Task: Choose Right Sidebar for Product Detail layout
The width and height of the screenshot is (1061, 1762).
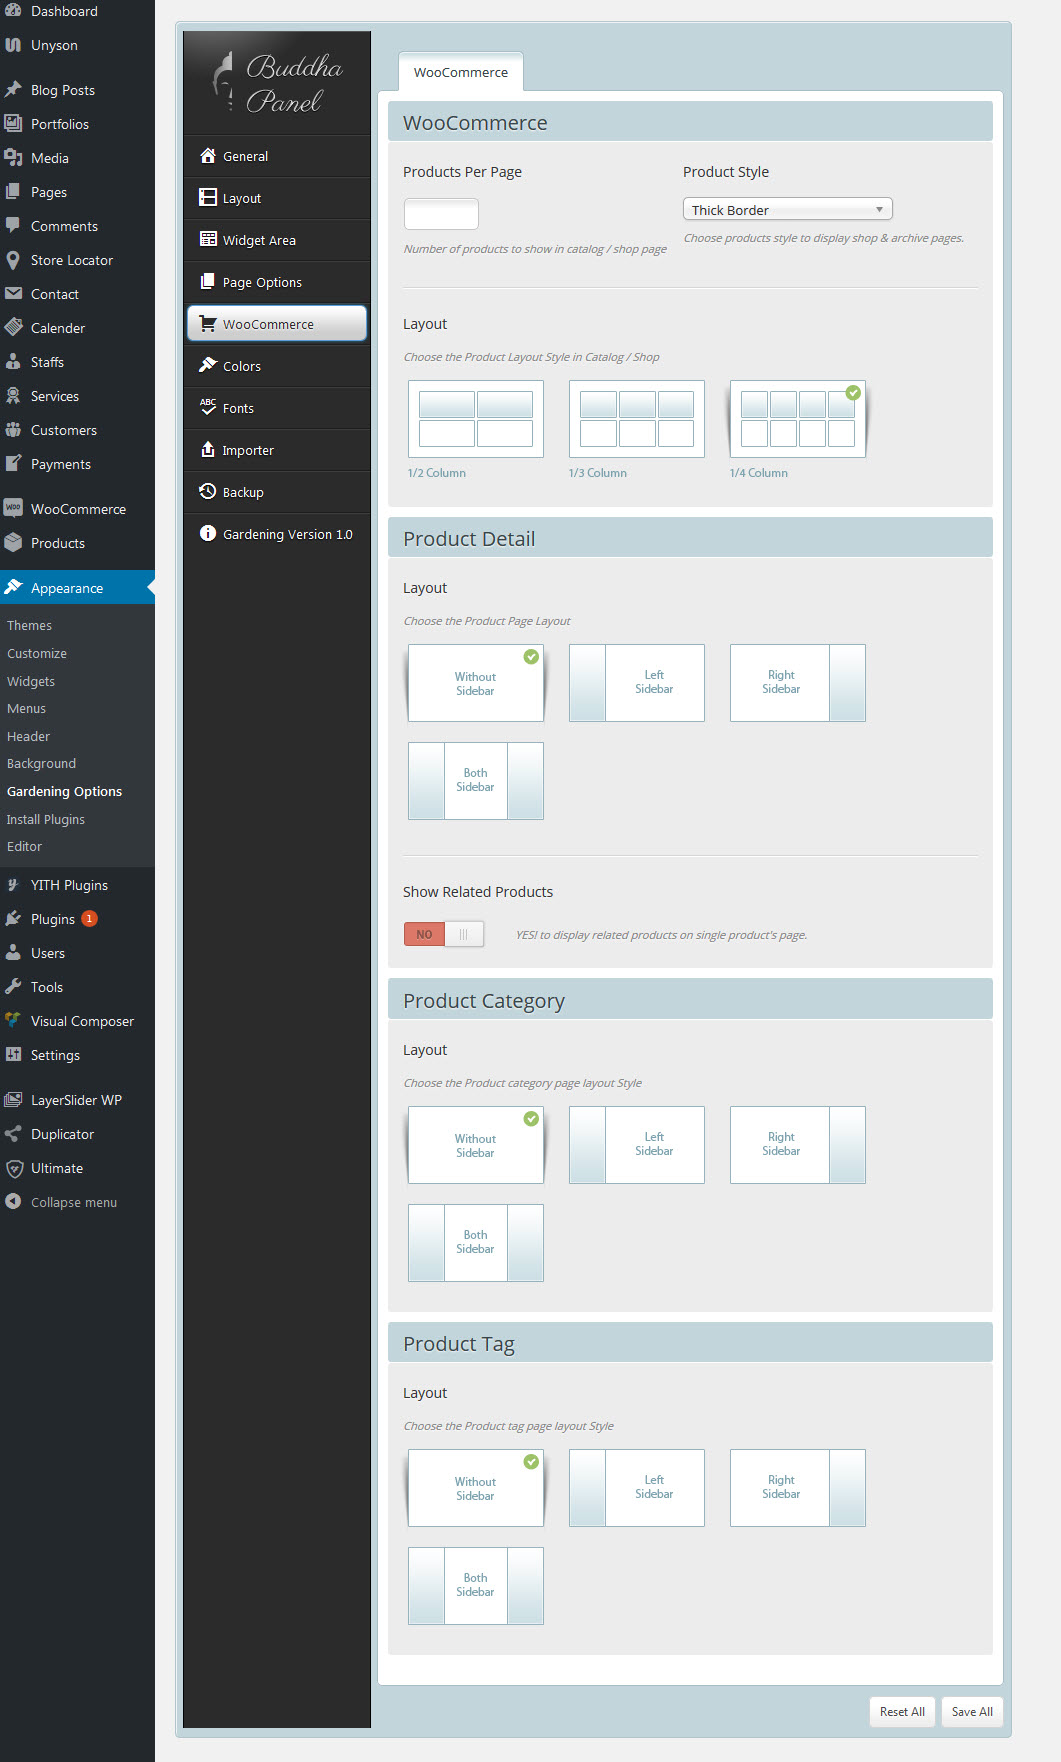Action: (x=798, y=683)
